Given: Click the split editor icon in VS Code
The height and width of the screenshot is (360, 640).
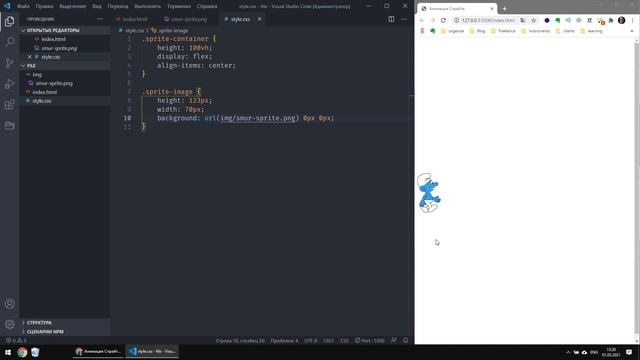Looking at the screenshot, I should click(x=391, y=19).
